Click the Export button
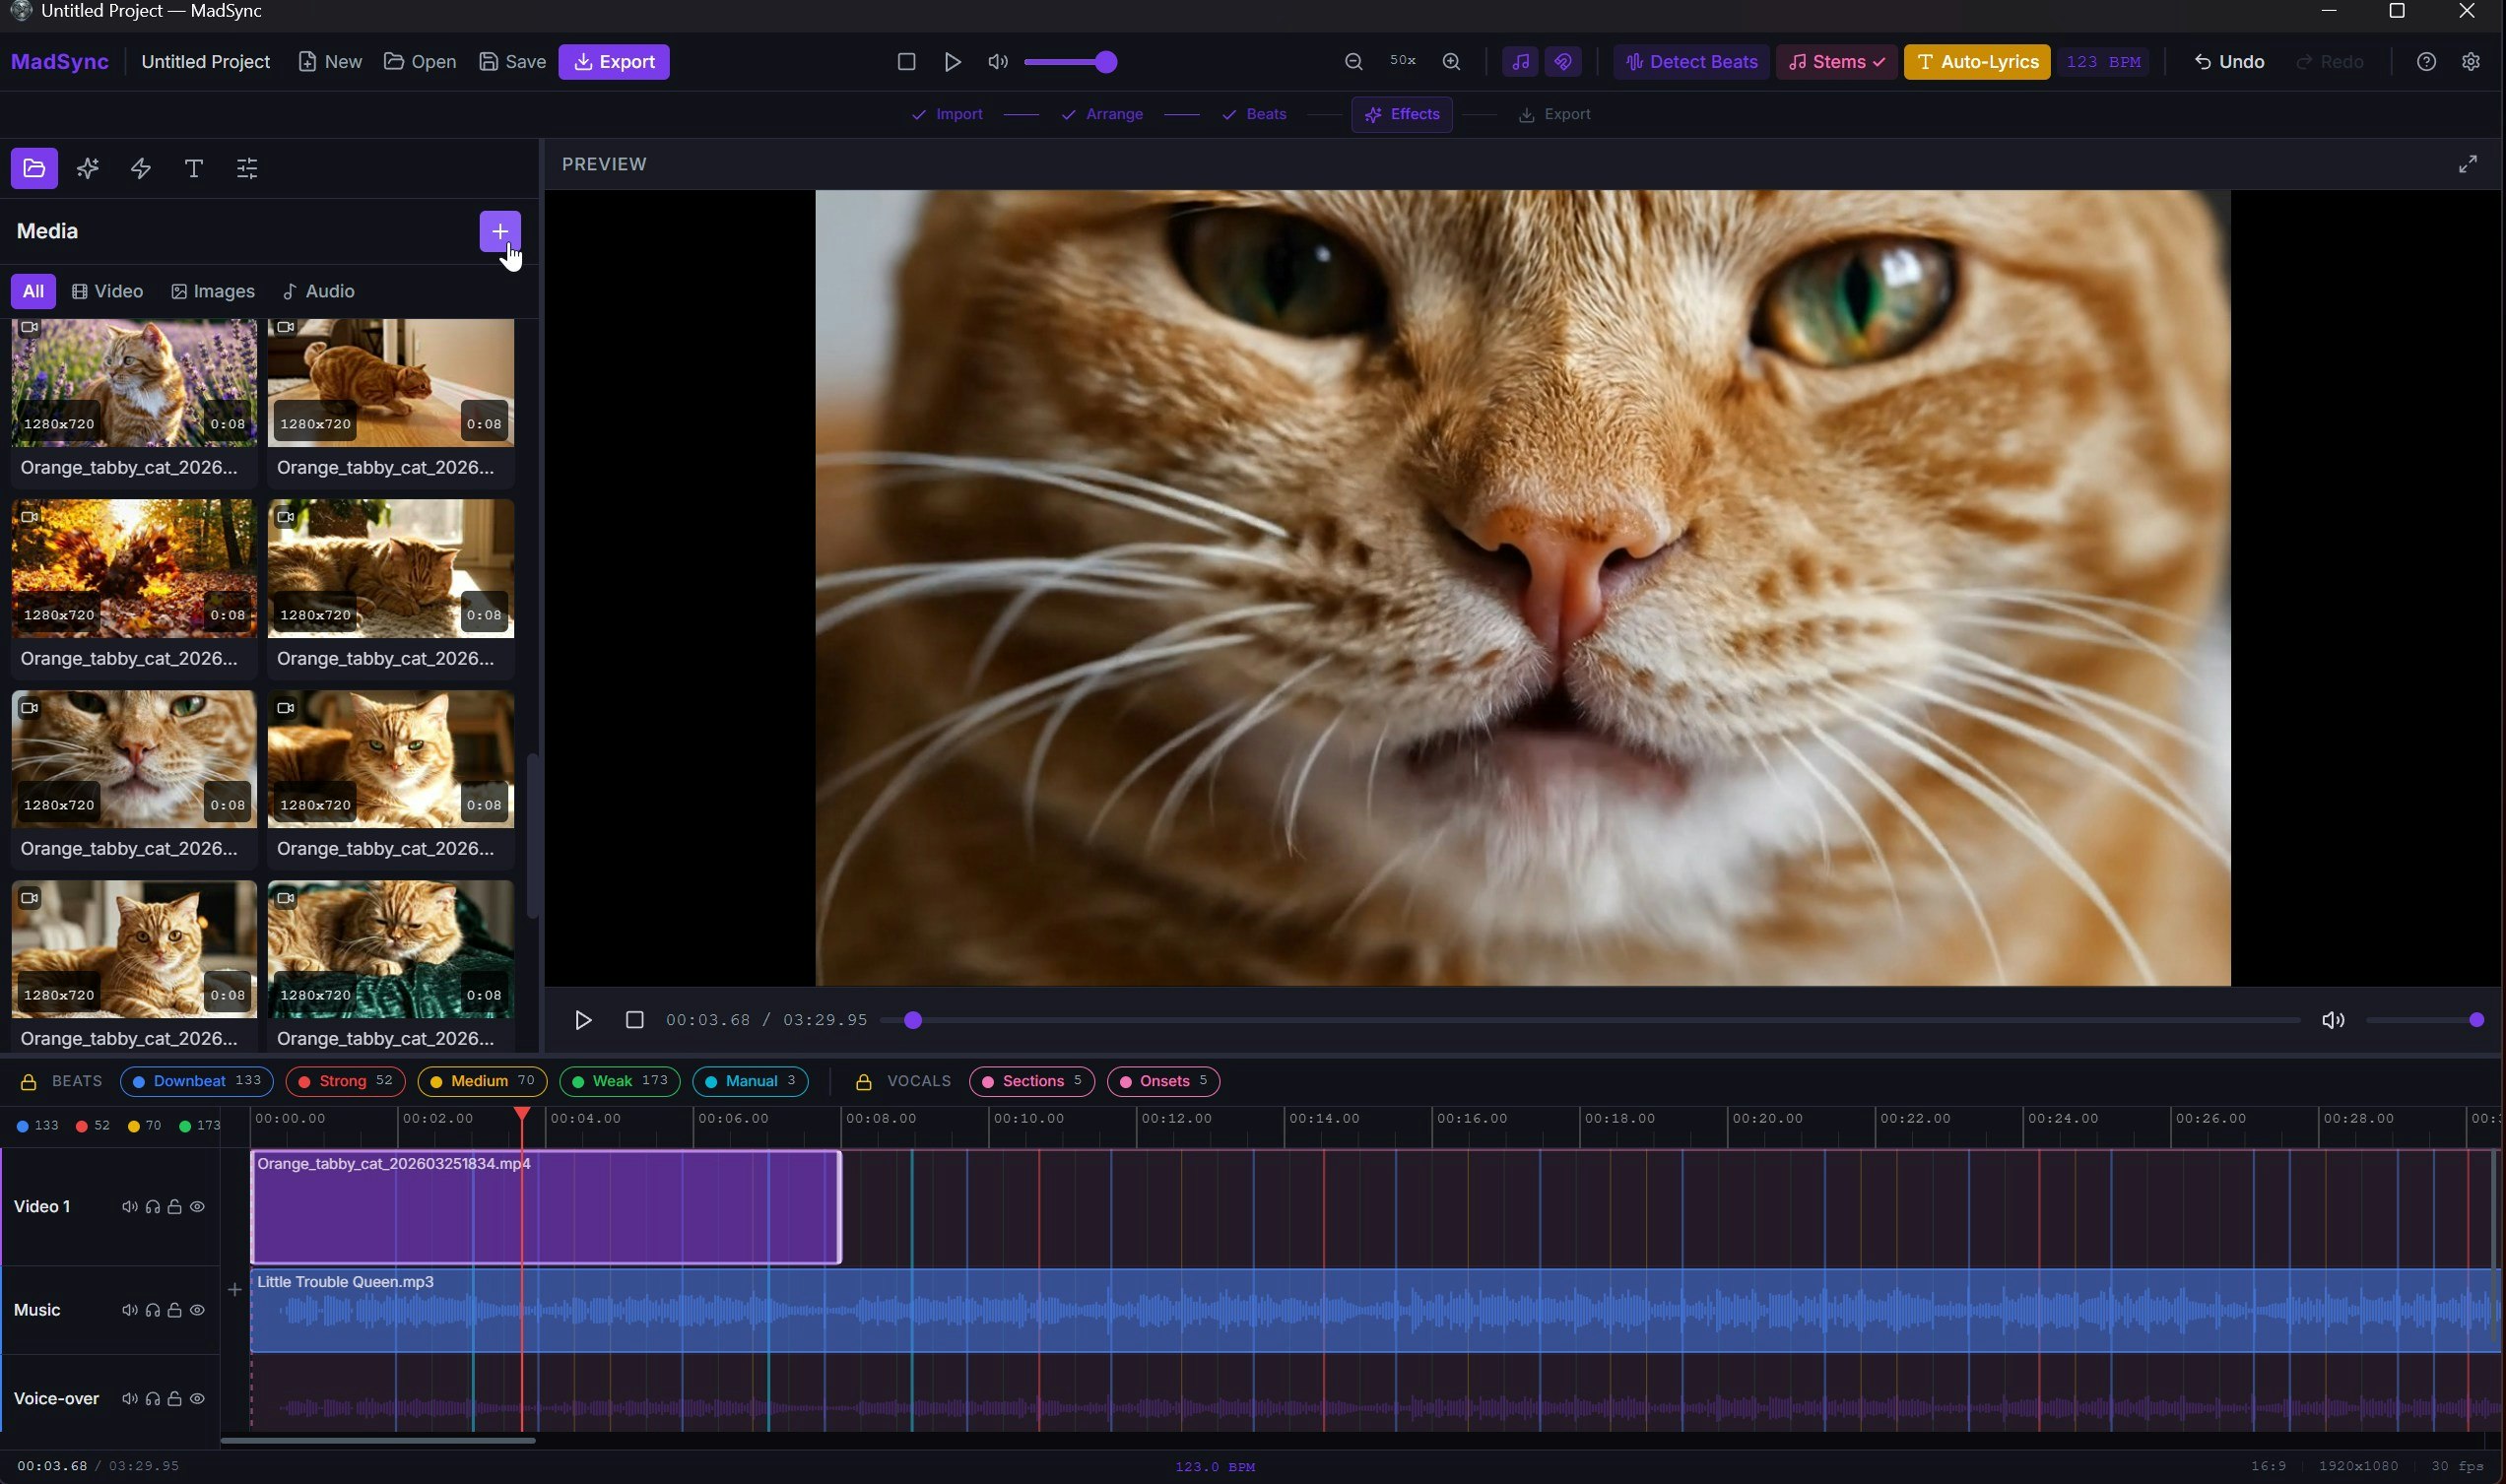The image size is (2506, 1484). [614, 61]
